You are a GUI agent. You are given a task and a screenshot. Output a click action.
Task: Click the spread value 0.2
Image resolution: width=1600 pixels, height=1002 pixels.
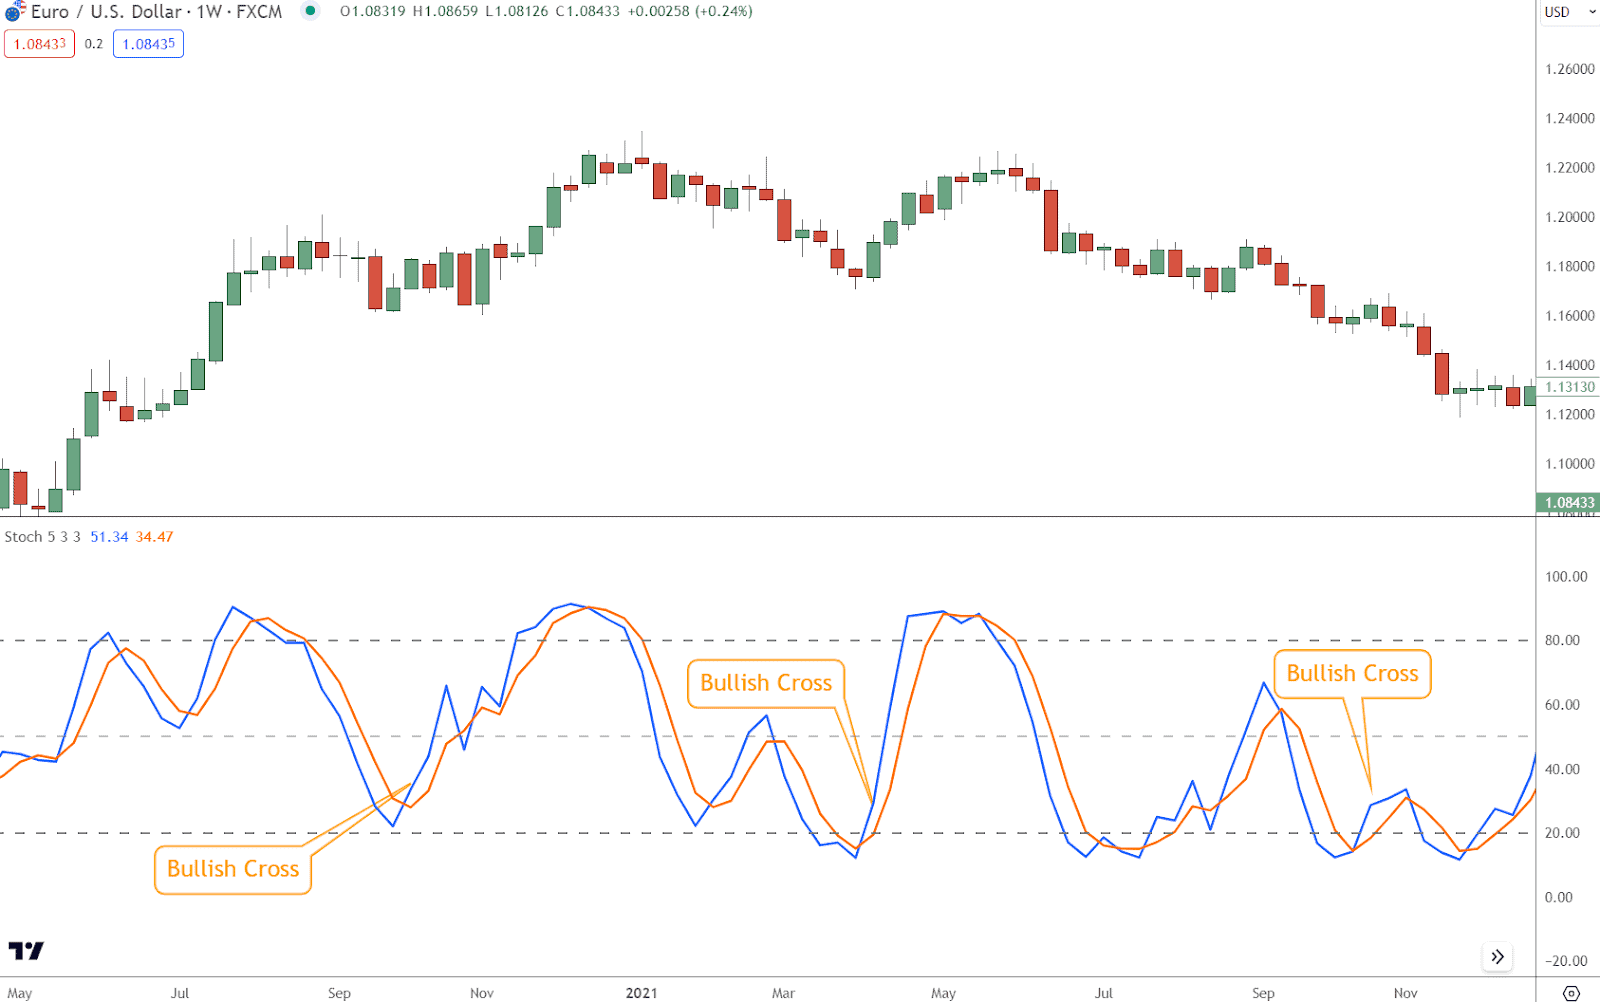[x=94, y=44]
